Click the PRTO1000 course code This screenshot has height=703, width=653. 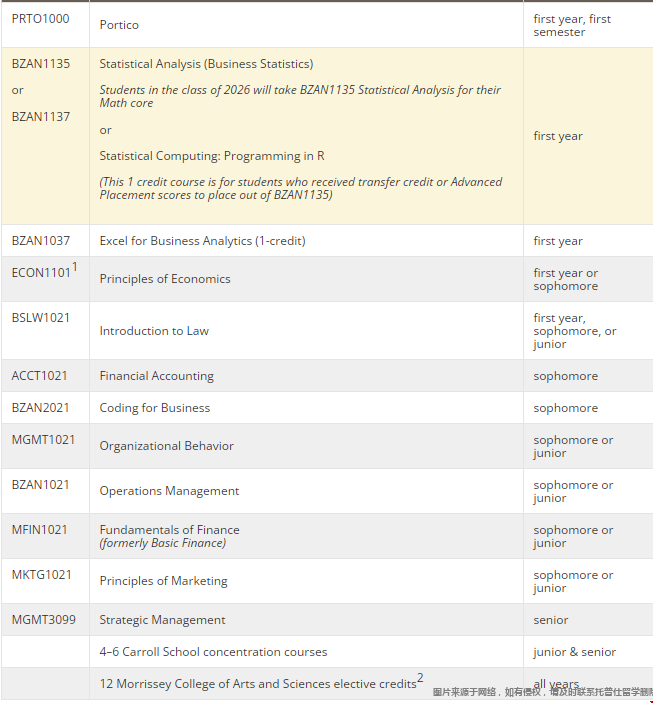40,19
